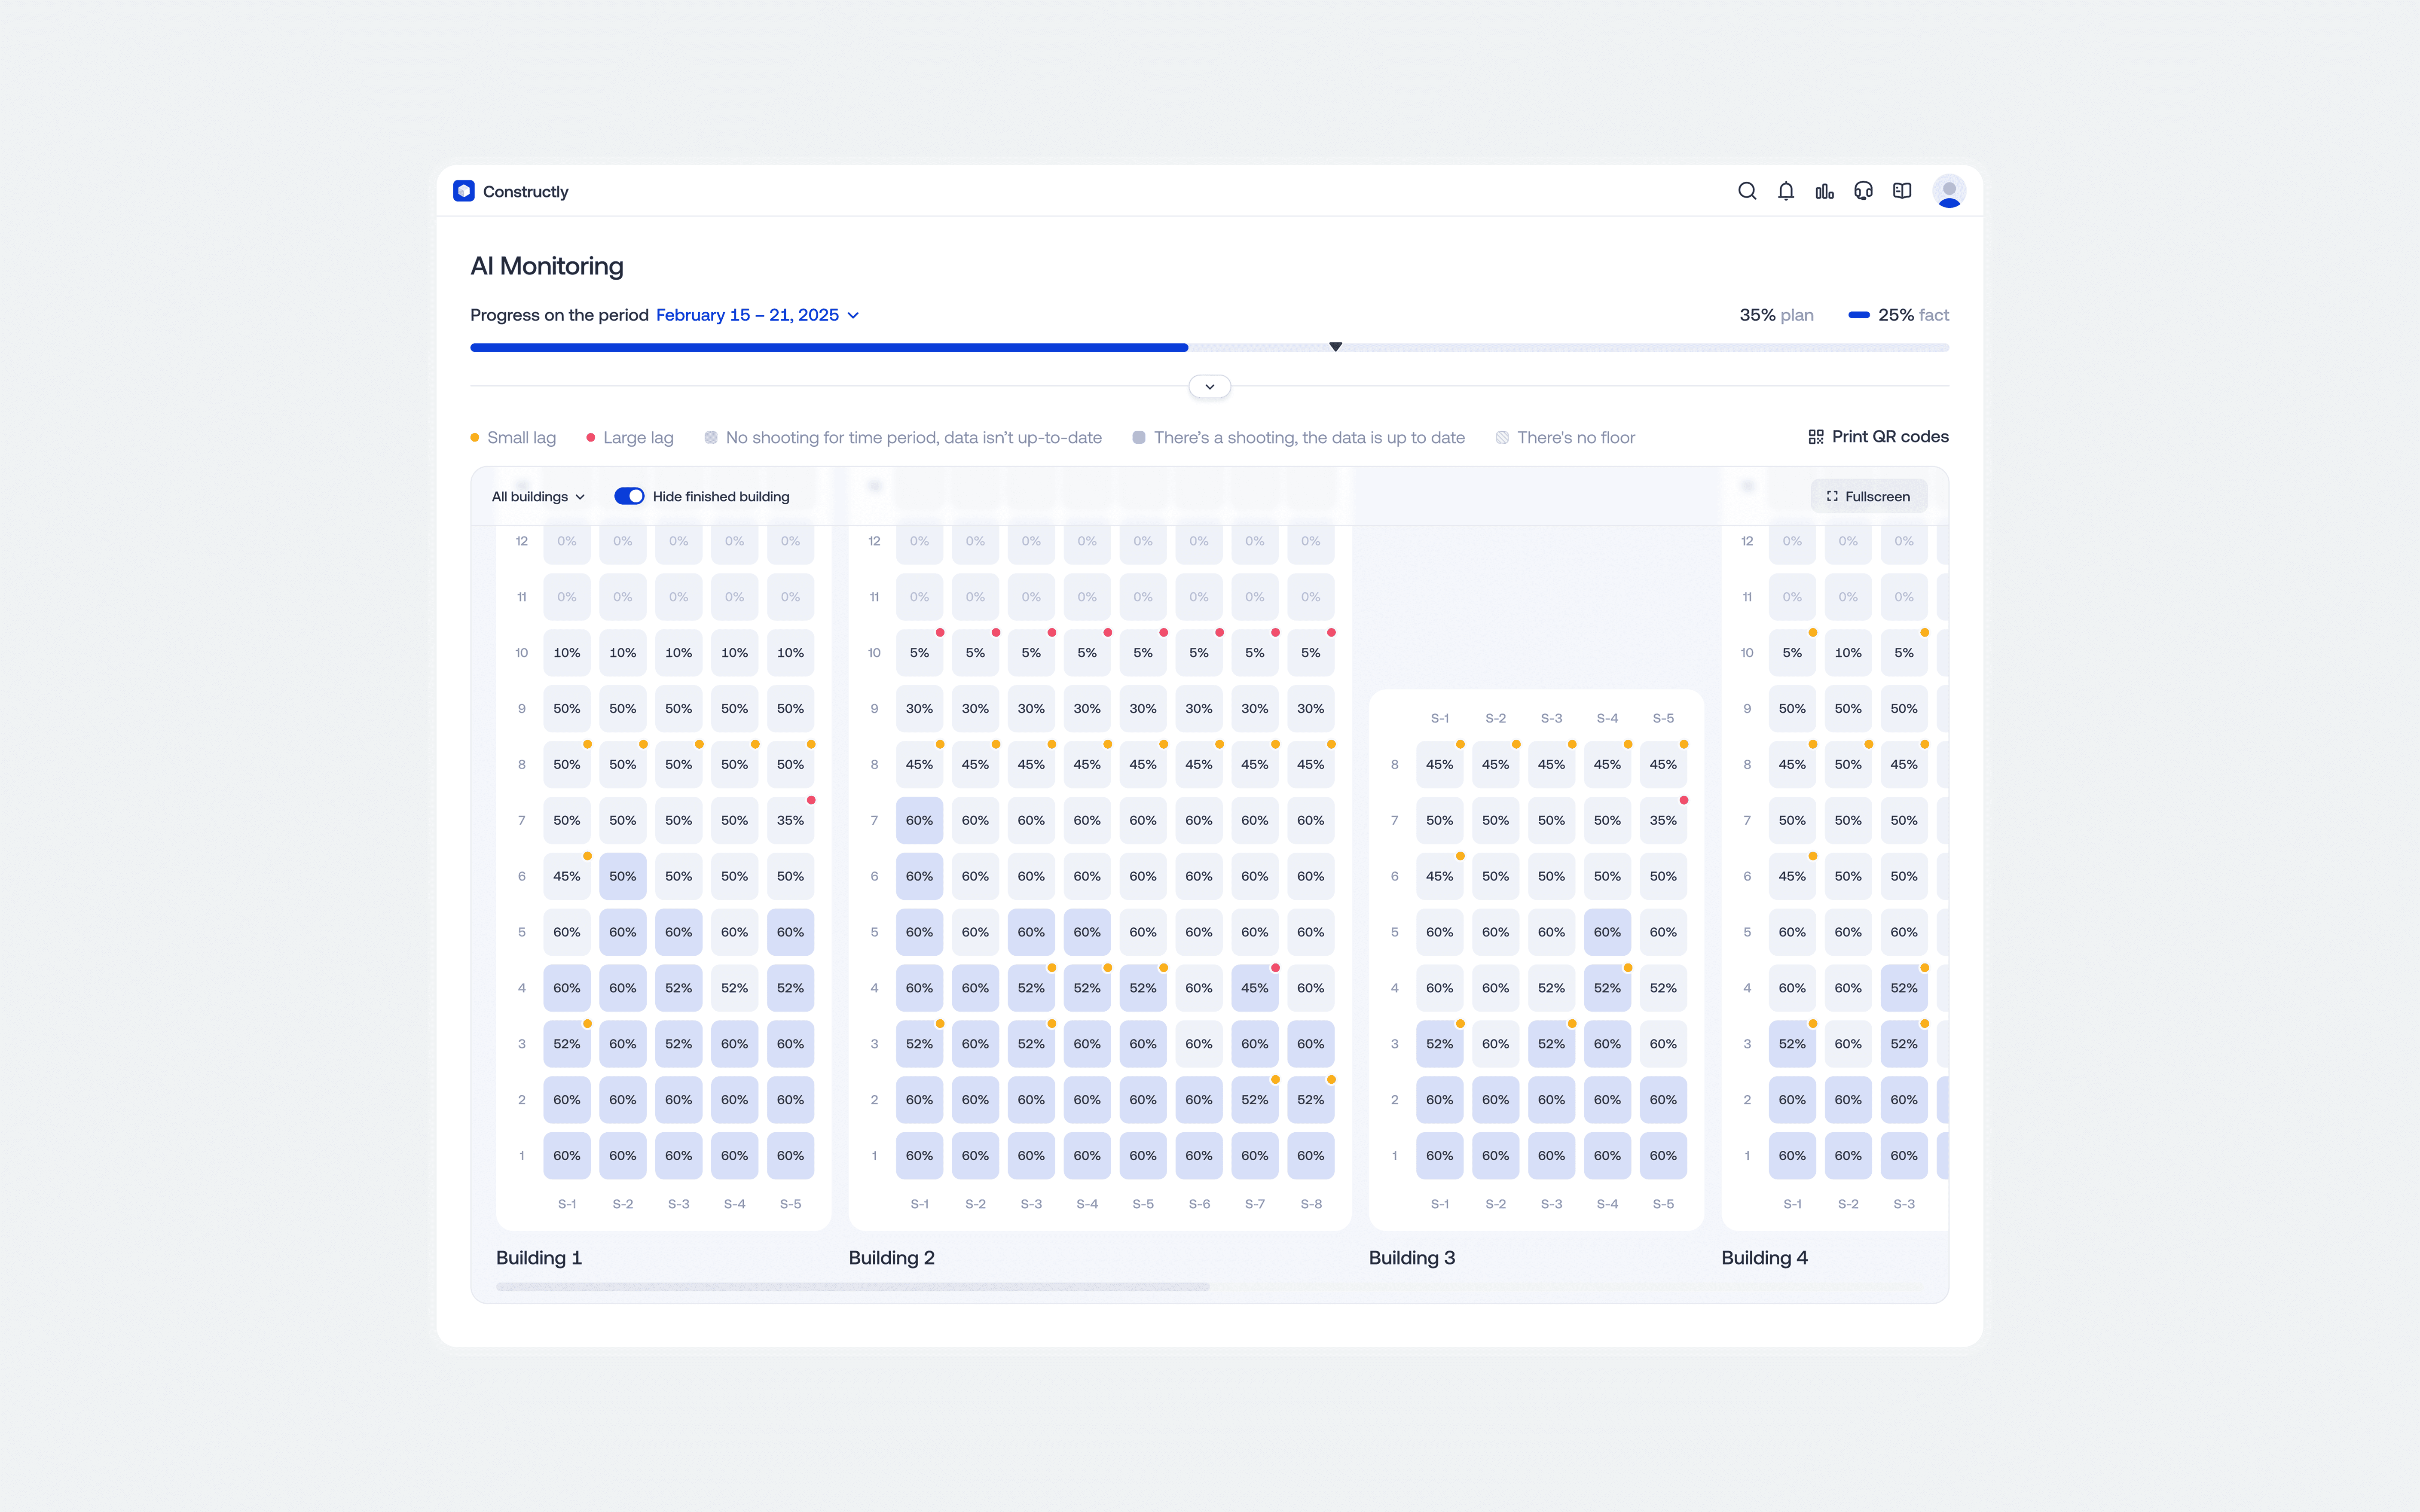Open the book documentation icon
Screen dimensions: 2420x1512
click(x=1902, y=191)
